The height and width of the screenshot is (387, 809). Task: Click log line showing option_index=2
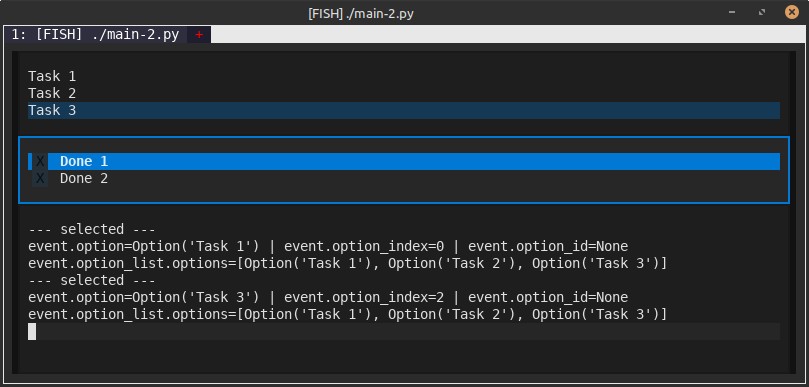point(328,297)
